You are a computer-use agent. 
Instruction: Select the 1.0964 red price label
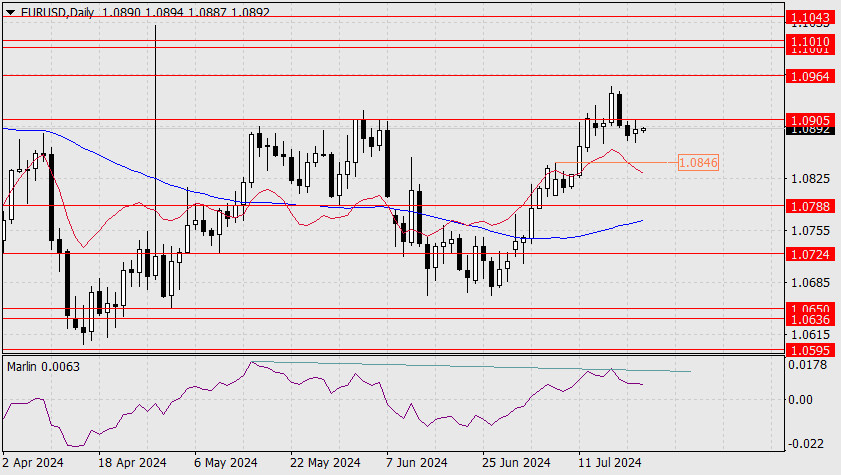tap(810, 76)
